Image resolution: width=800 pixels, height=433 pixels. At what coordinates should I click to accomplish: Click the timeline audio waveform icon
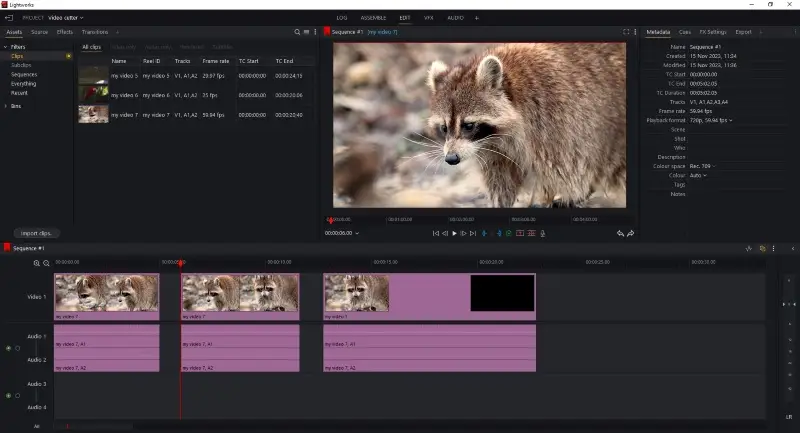(x=748, y=248)
